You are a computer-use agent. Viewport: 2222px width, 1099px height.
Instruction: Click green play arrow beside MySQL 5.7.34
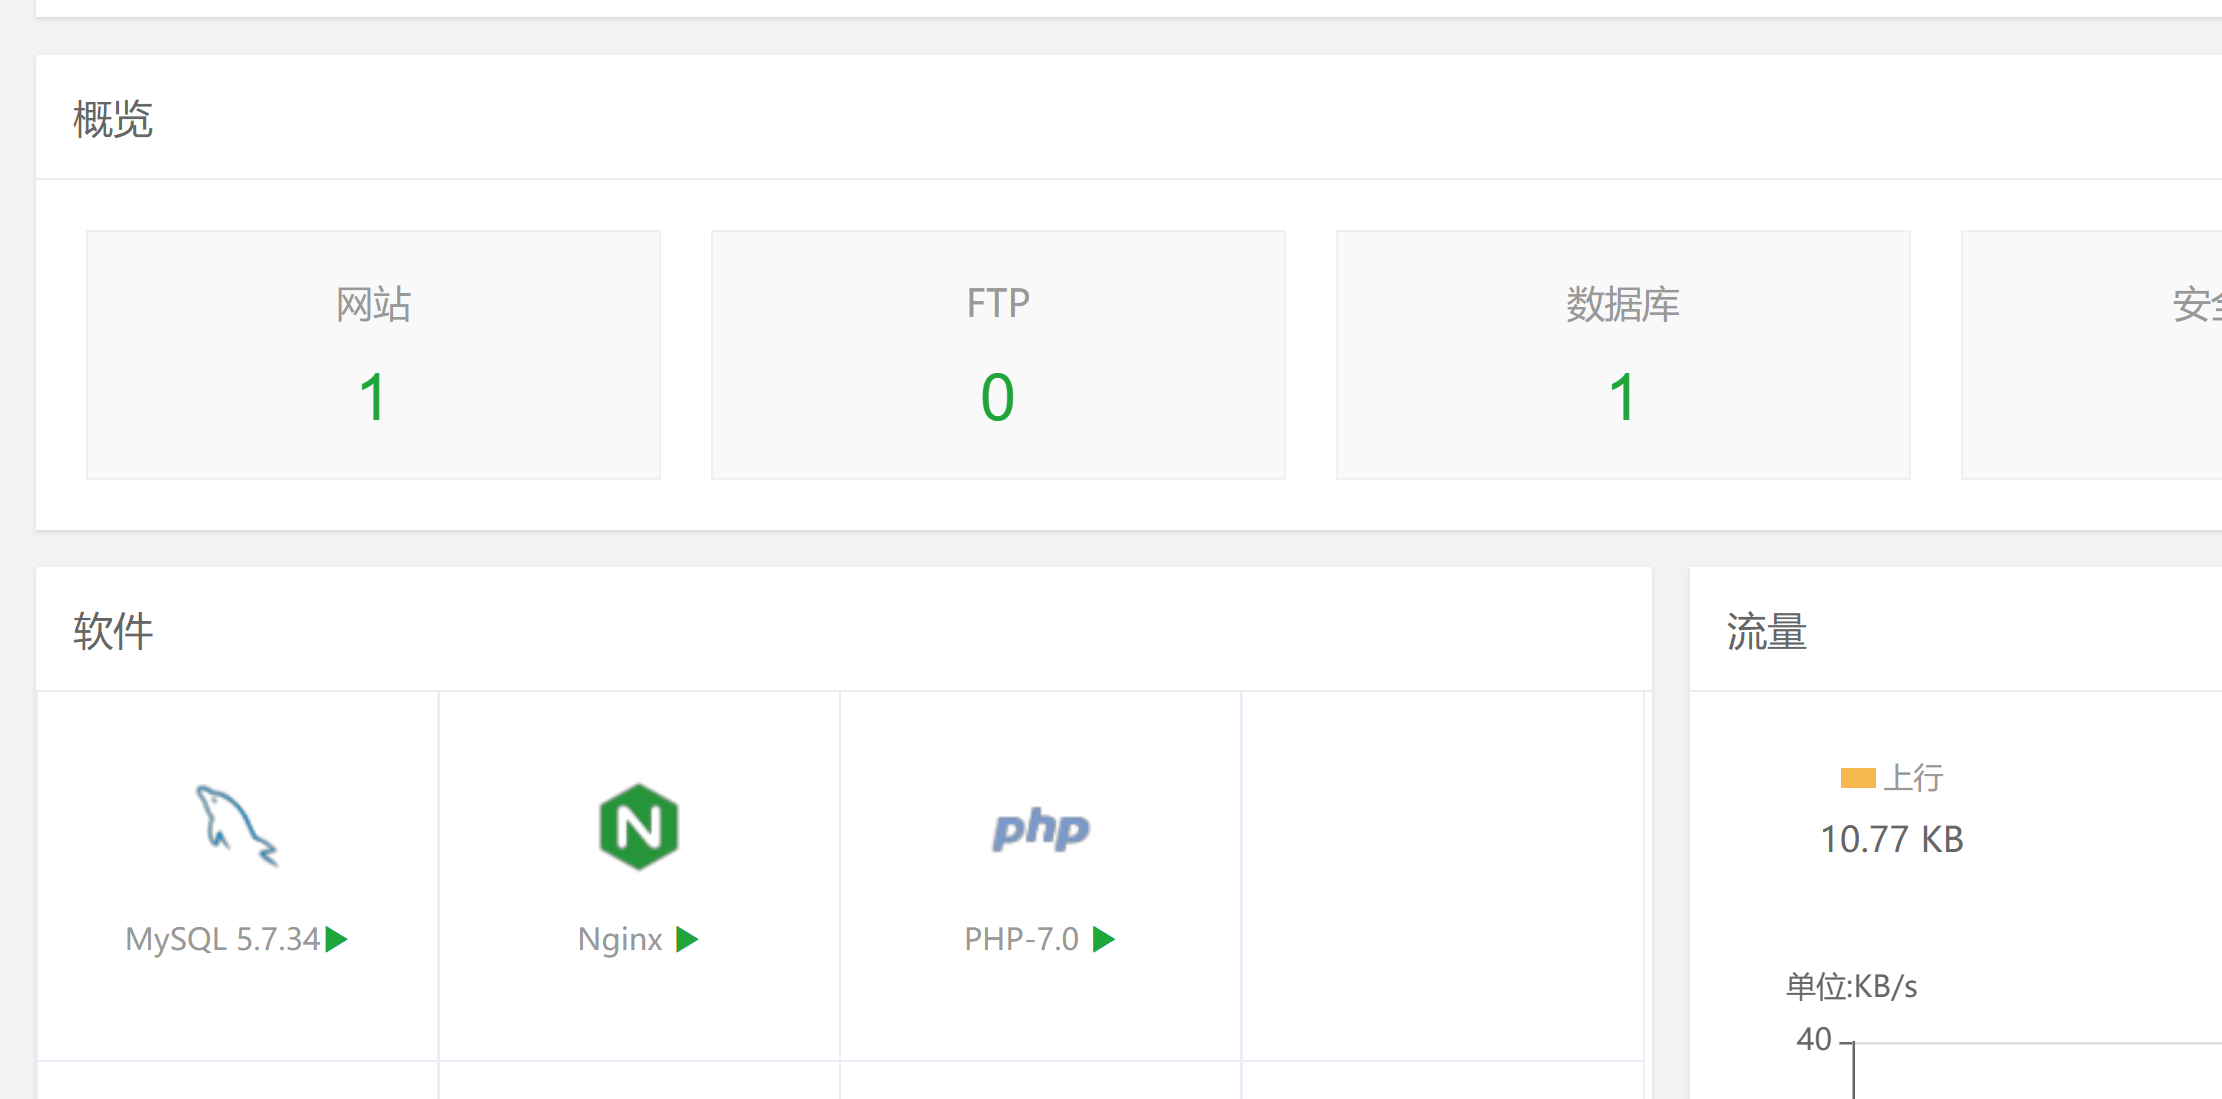point(337,939)
